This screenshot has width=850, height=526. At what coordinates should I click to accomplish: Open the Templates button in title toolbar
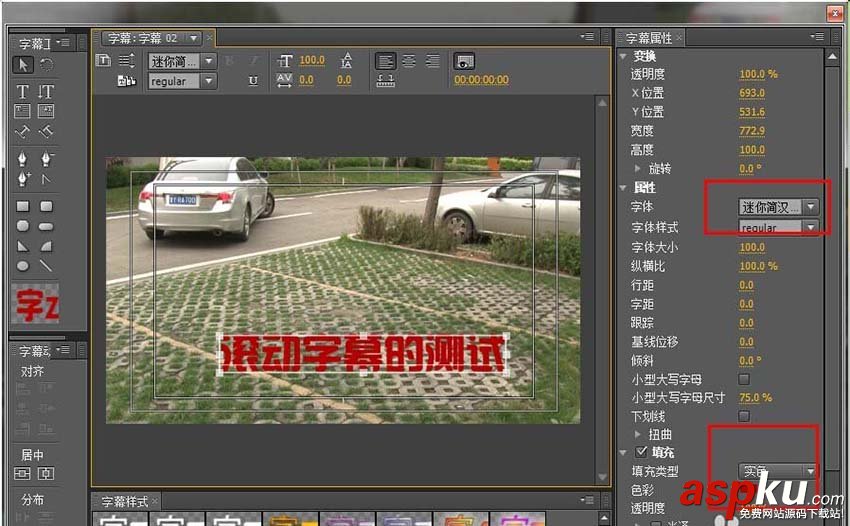coord(126,81)
